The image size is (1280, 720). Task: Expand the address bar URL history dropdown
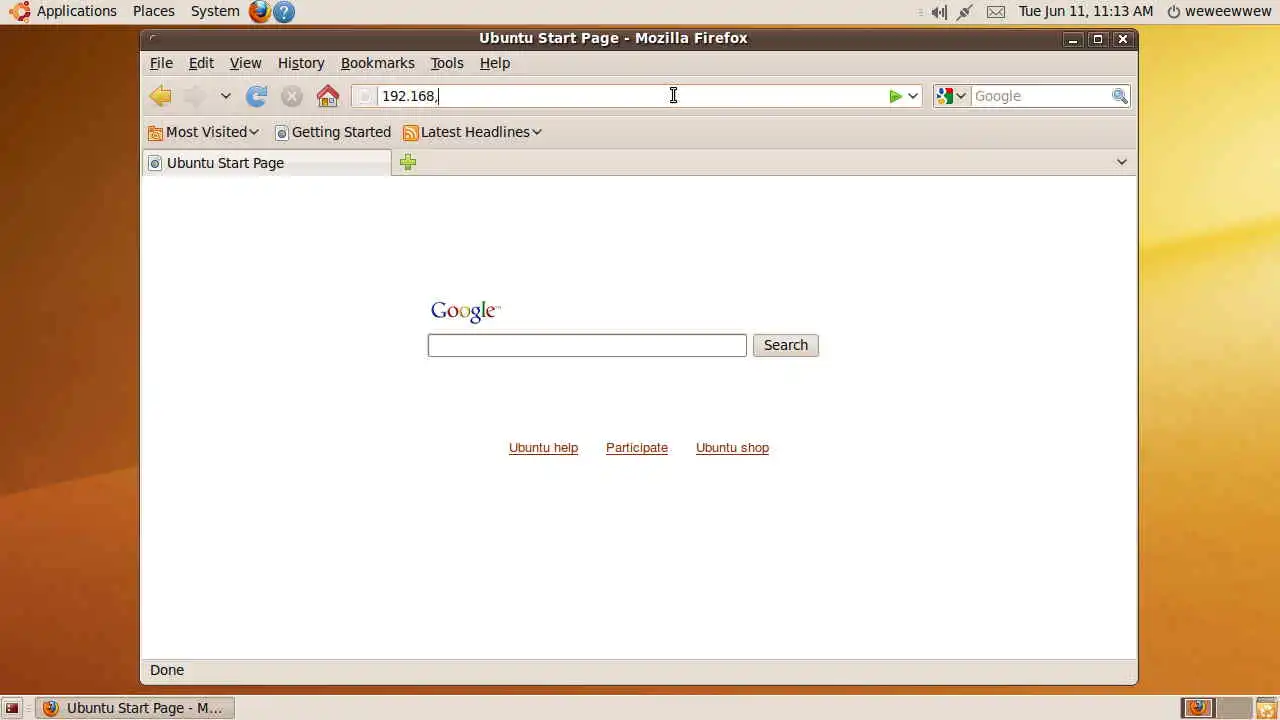(x=913, y=96)
